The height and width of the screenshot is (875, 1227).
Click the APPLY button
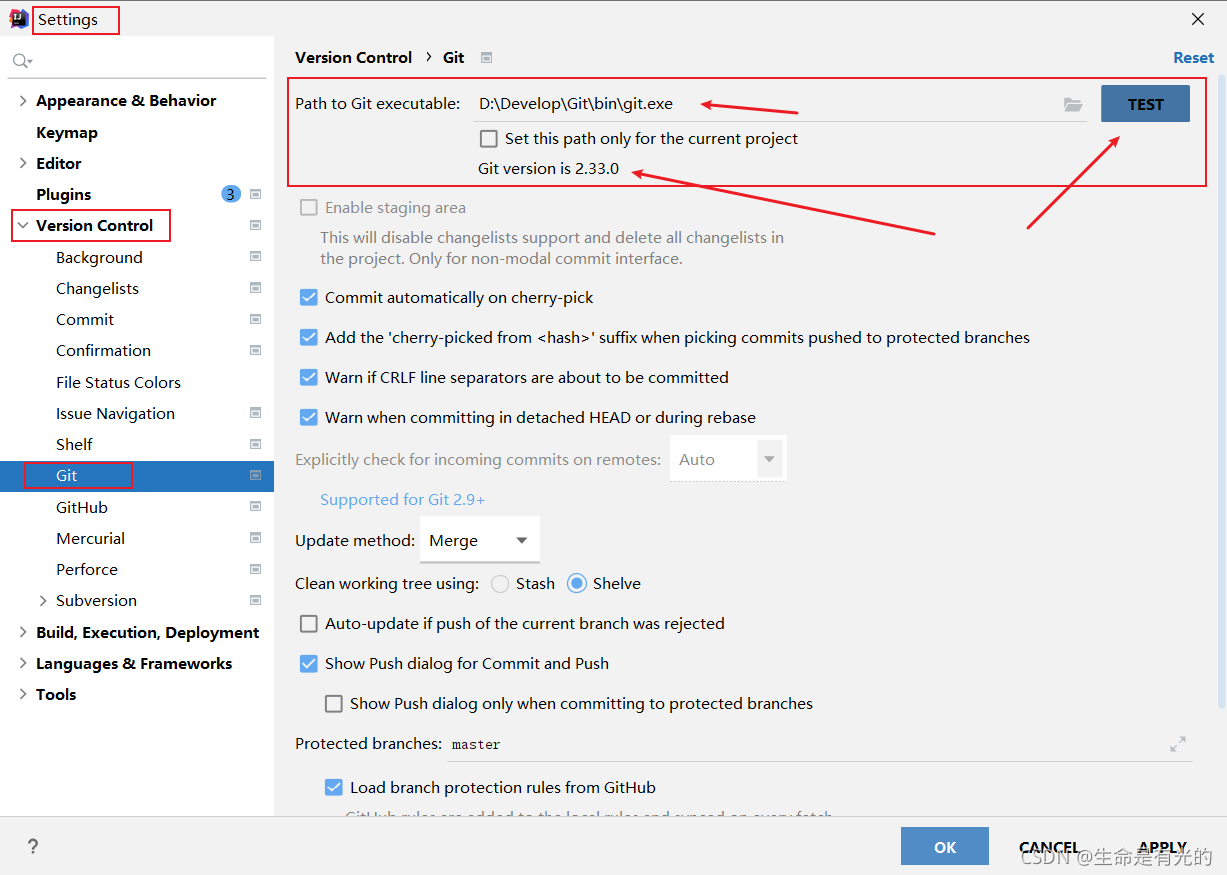1163,847
